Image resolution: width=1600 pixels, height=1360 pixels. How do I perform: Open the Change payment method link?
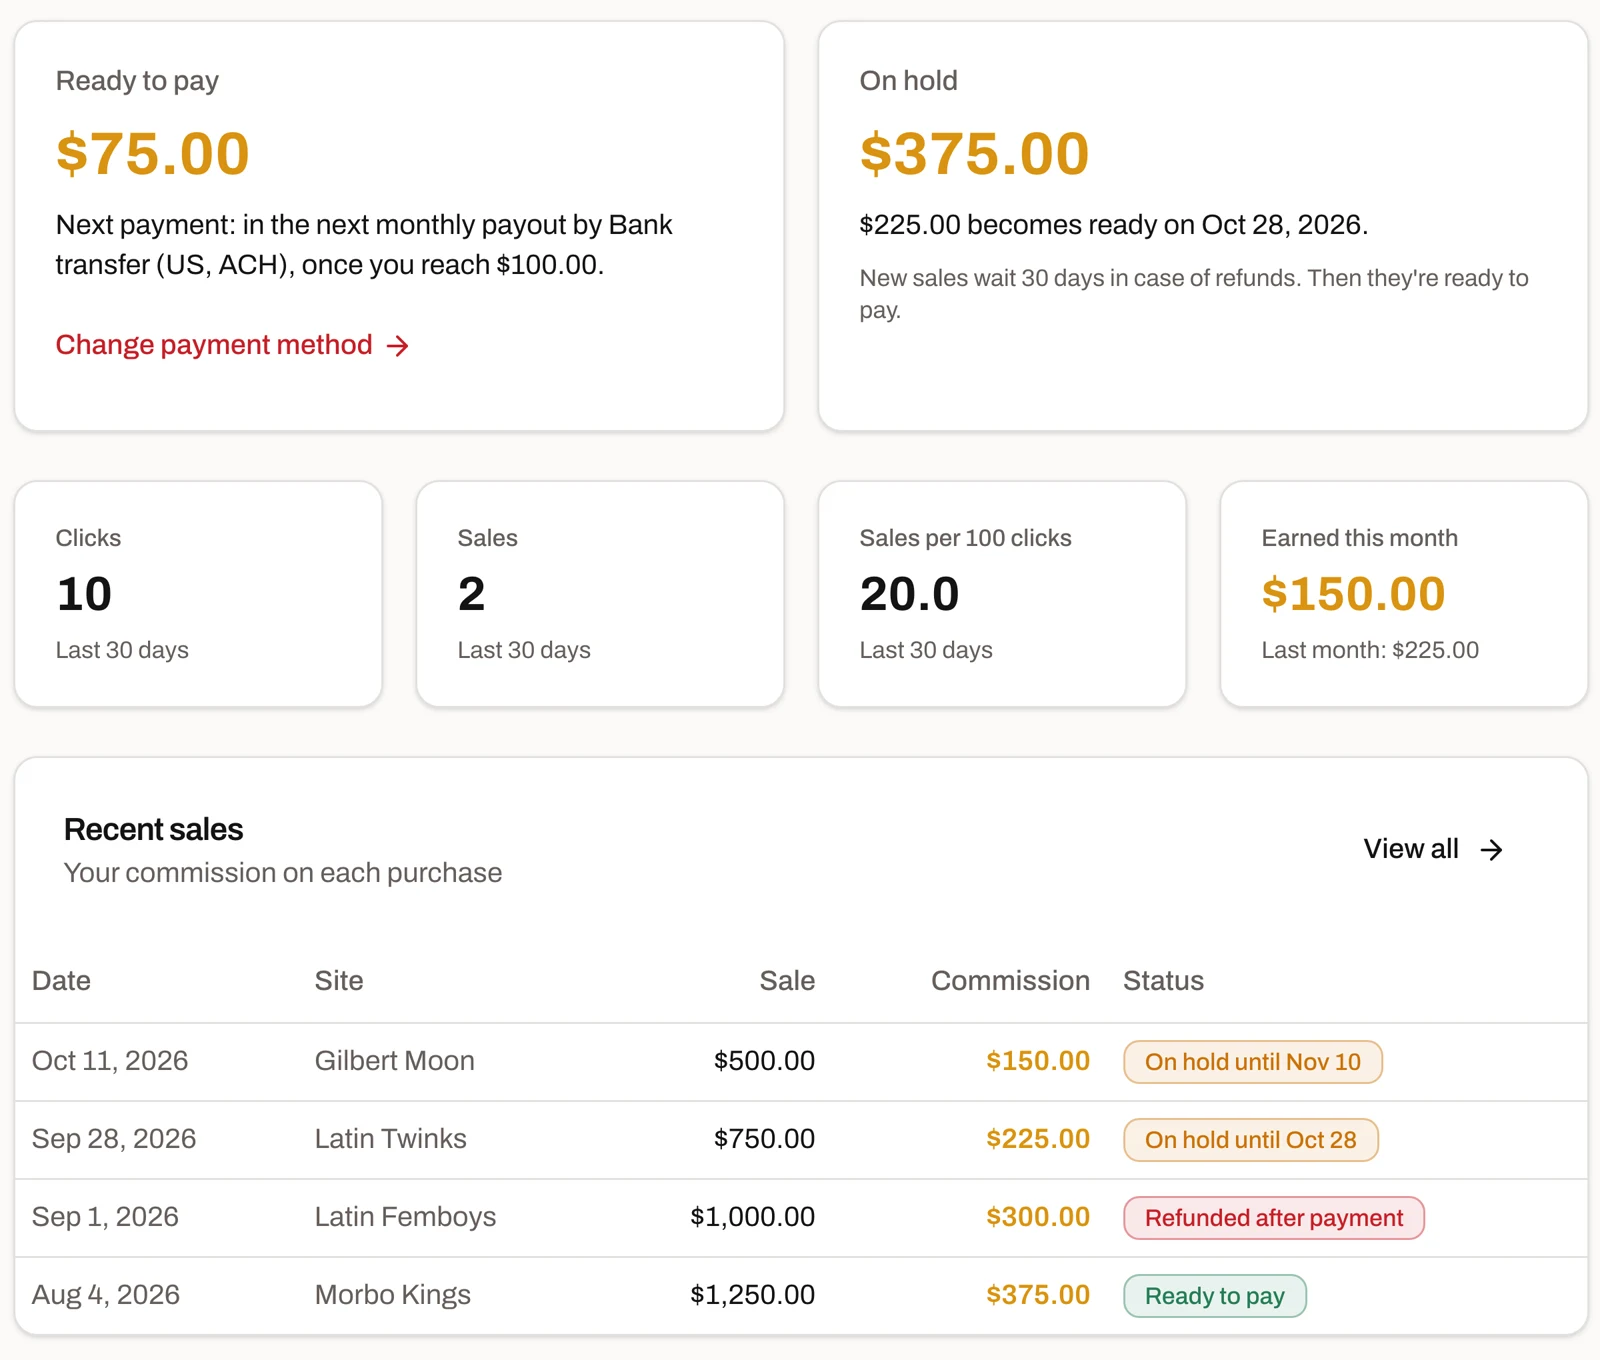232,345
